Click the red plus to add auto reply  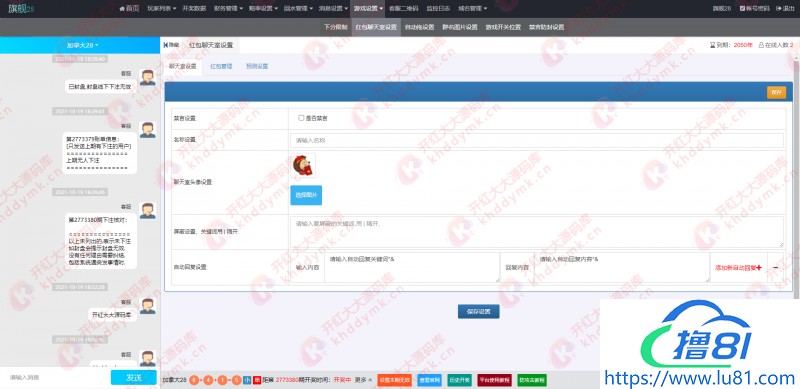759,268
